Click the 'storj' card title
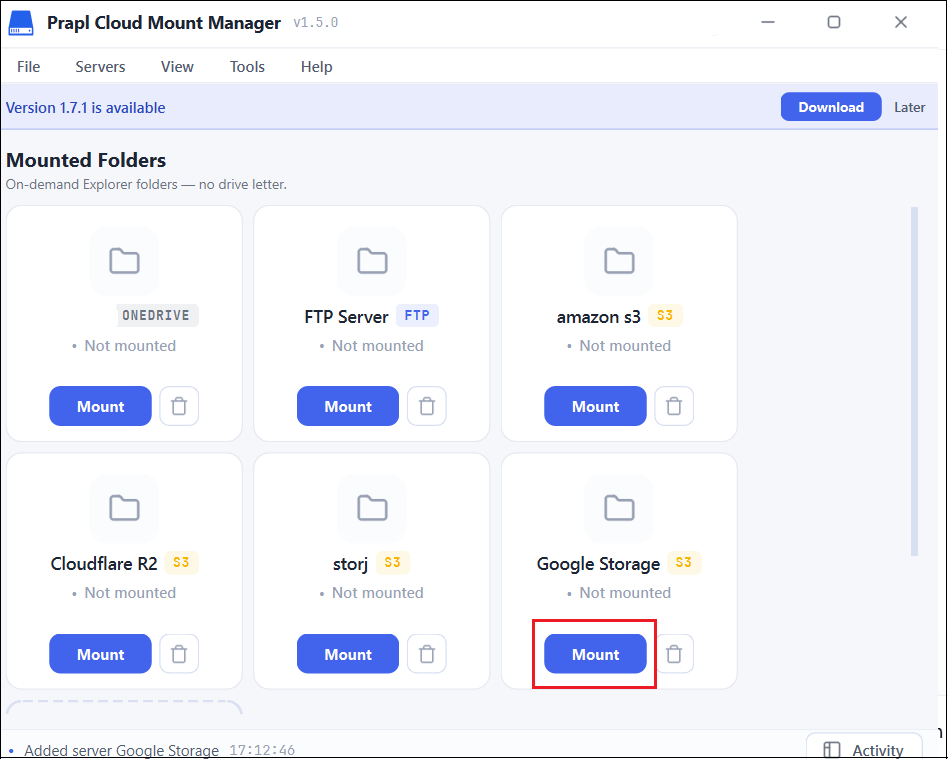 coord(351,564)
